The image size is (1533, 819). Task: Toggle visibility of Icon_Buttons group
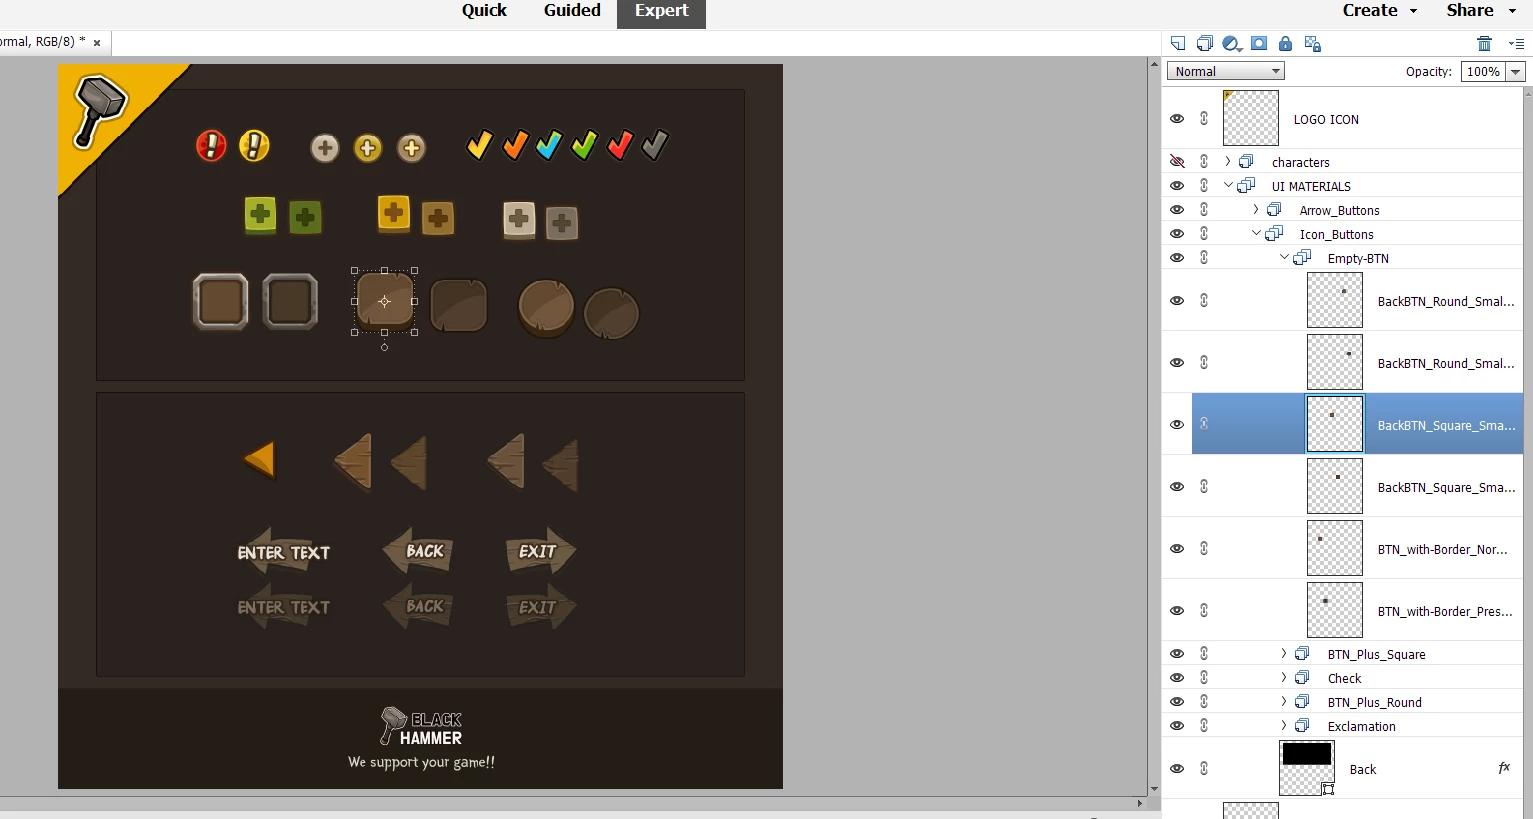[1177, 233]
